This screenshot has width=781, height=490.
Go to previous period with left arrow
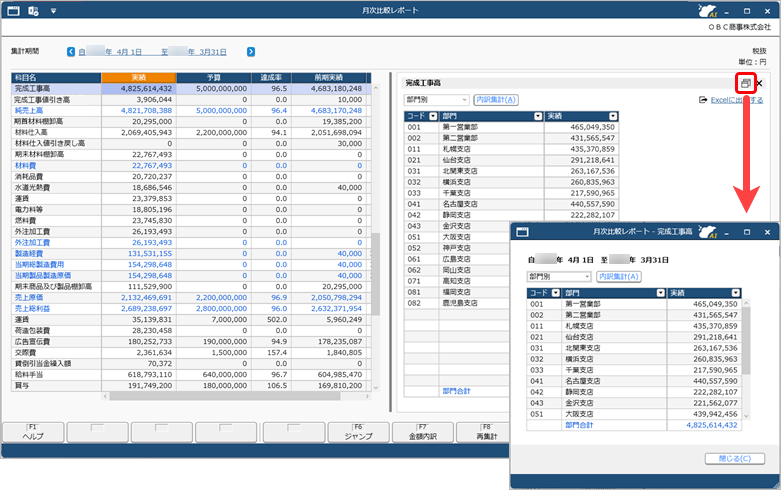click(x=71, y=51)
